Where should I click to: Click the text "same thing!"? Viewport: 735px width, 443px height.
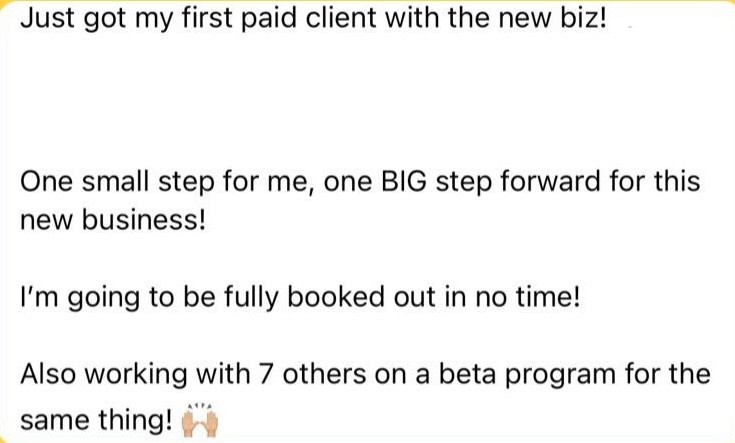96,420
